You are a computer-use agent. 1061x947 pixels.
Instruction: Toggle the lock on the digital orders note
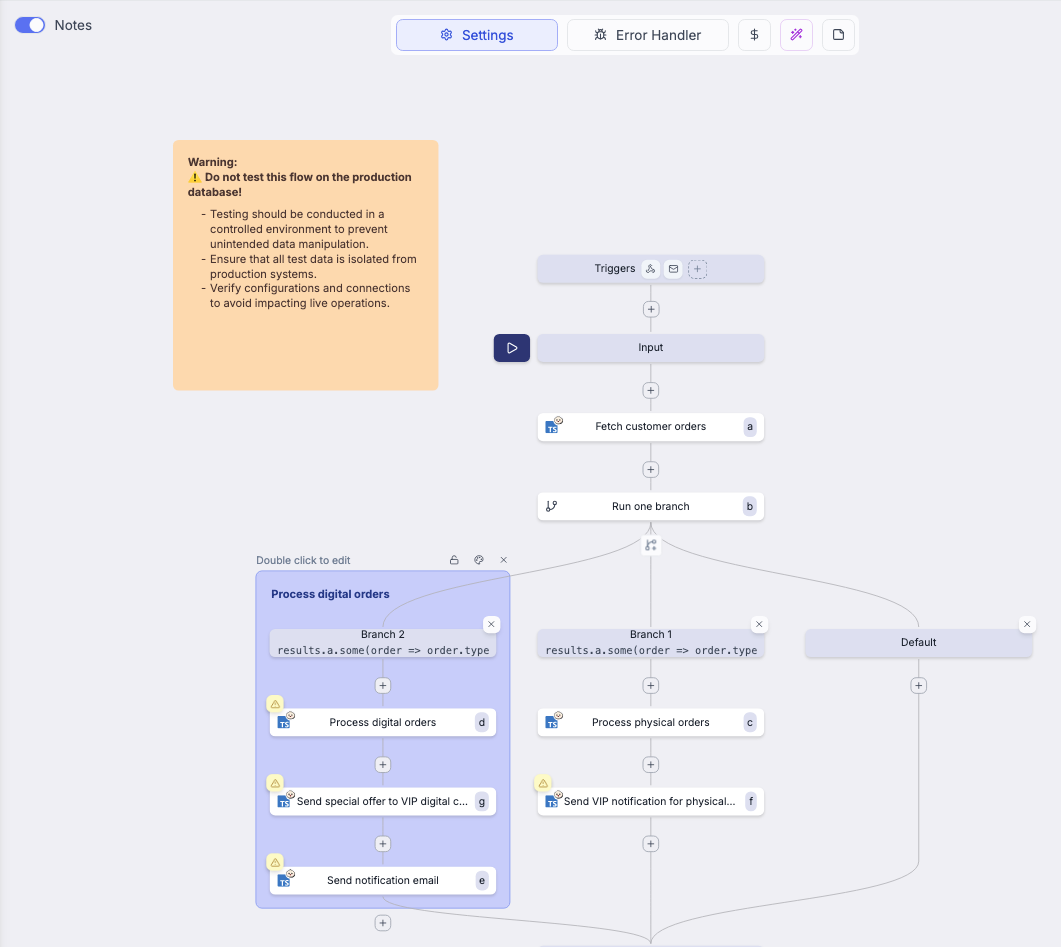[454, 560]
